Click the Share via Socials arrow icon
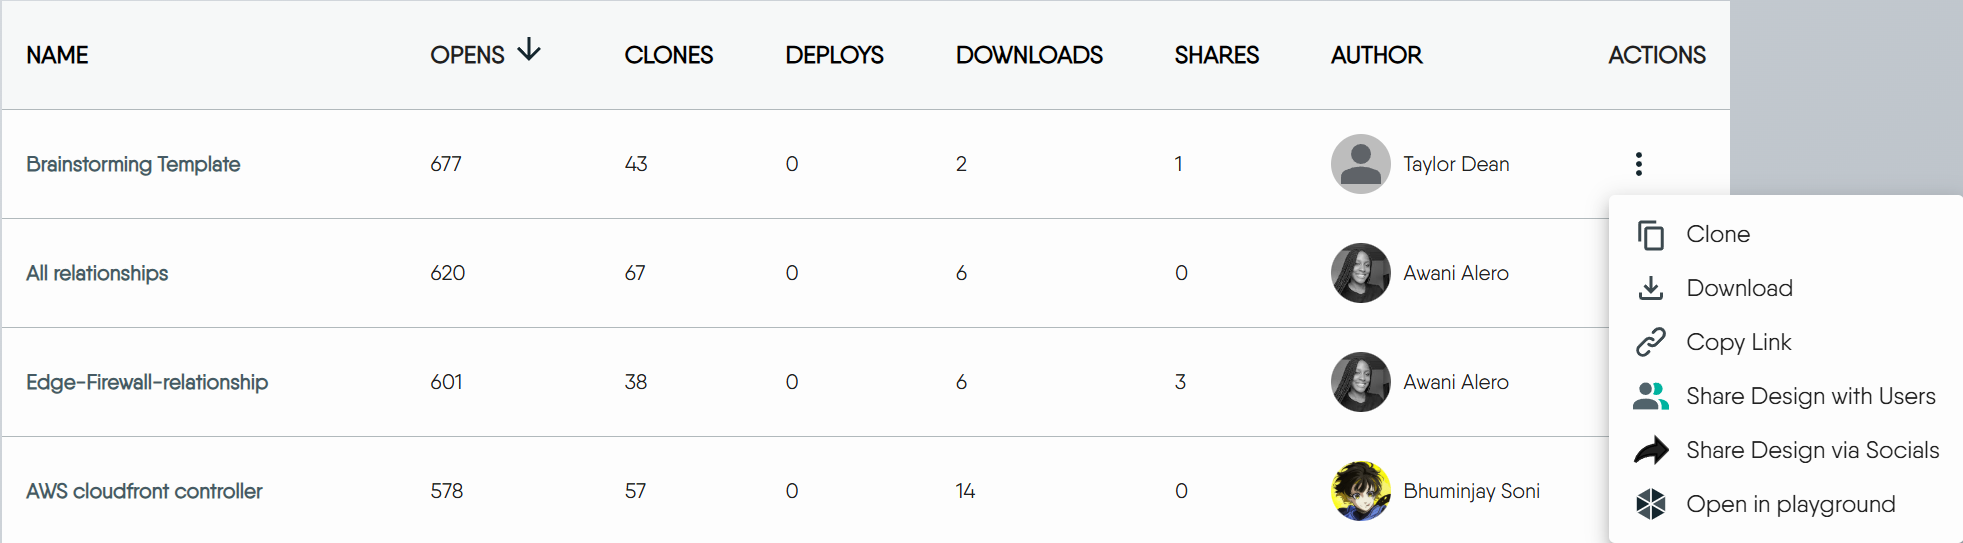 [1650, 451]
